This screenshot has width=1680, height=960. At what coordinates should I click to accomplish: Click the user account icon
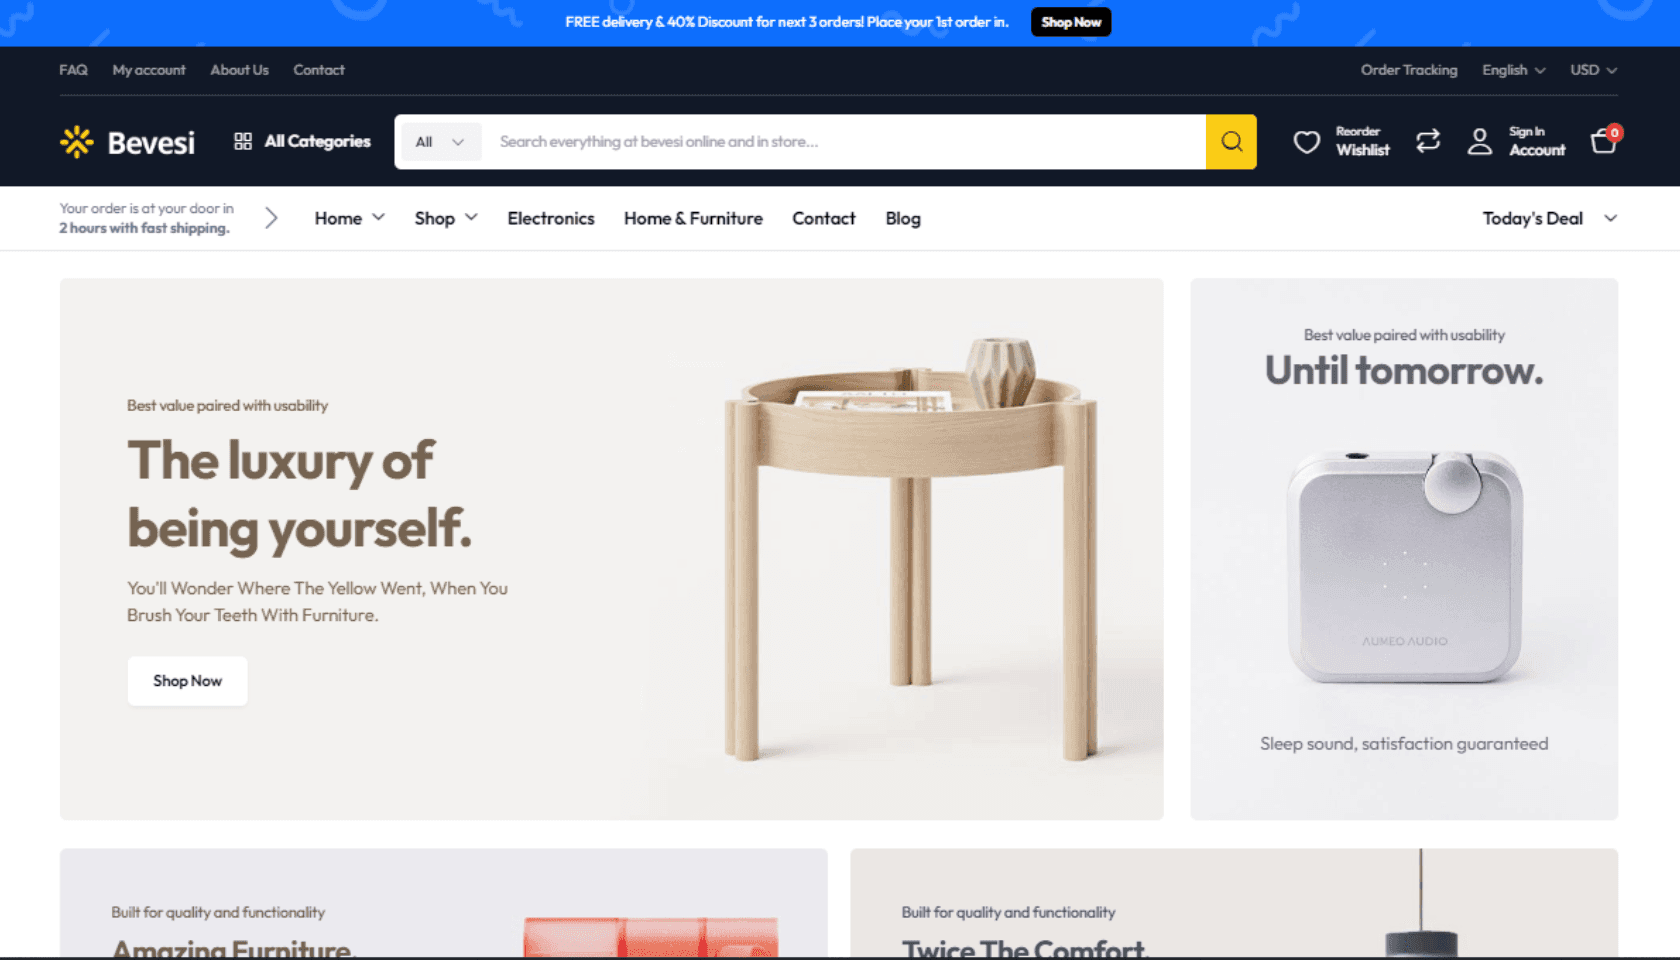(1479, 142)
